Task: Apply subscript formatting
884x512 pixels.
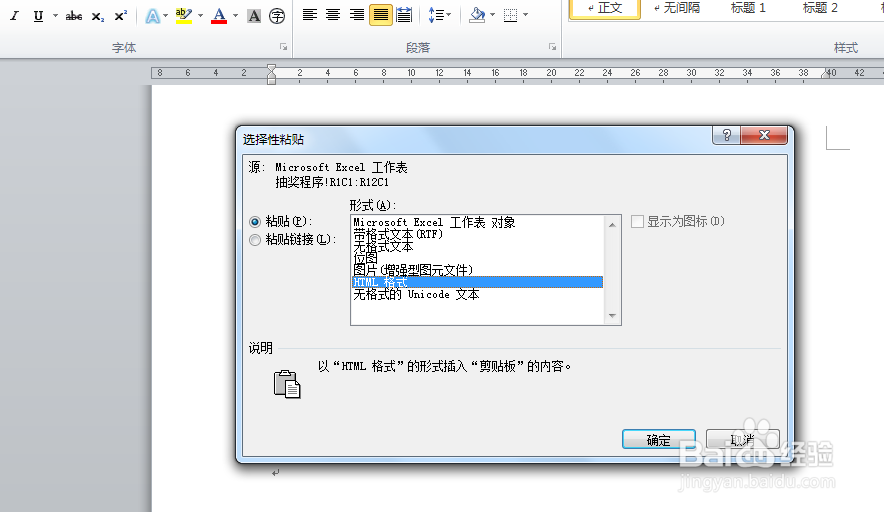Action: pos(98,16)
